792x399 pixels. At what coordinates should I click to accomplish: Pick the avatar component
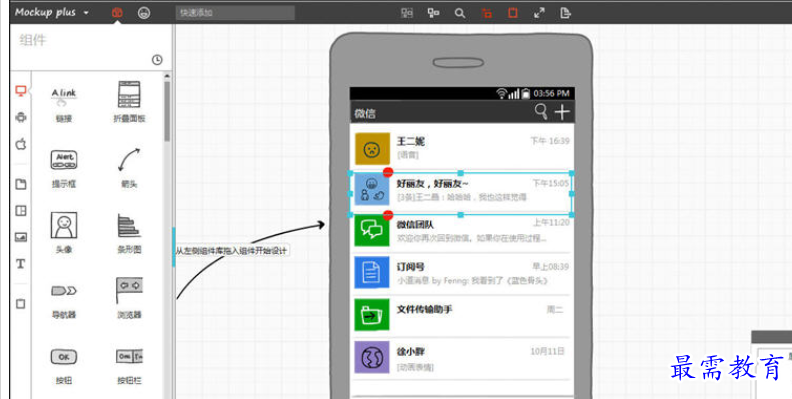[x=64, y=232]
